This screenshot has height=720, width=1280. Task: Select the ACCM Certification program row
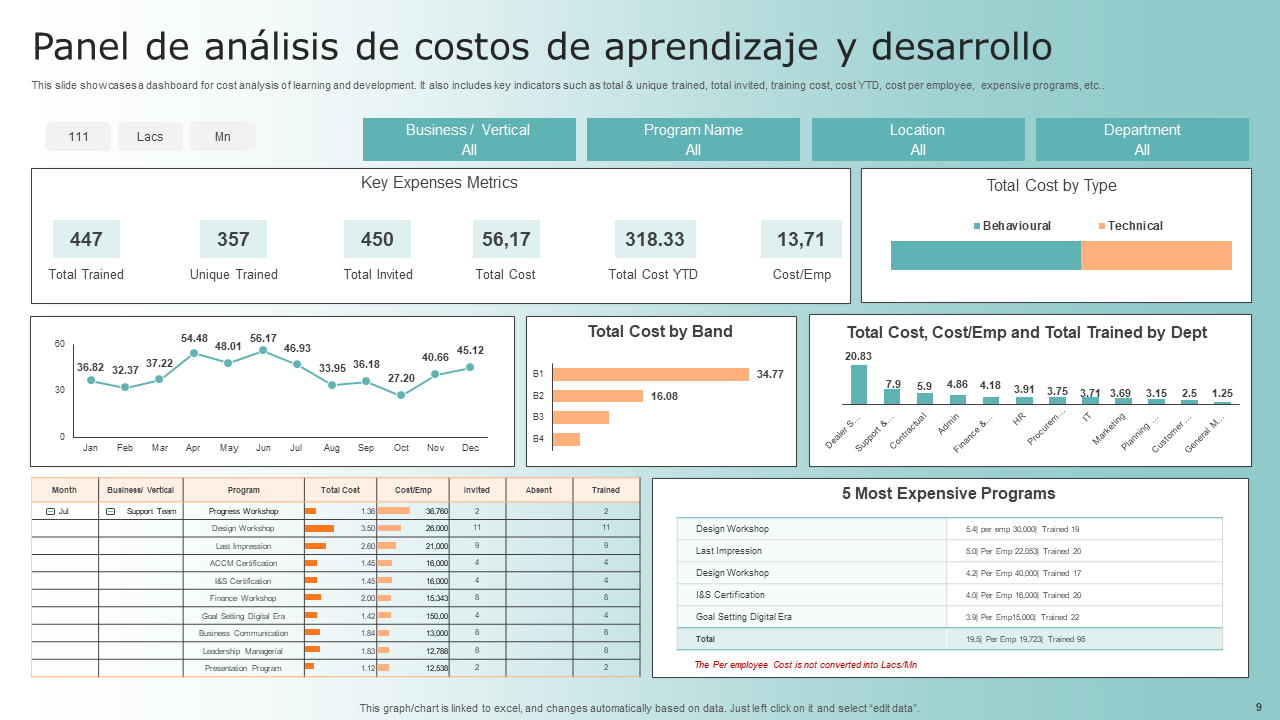point(335,563)
